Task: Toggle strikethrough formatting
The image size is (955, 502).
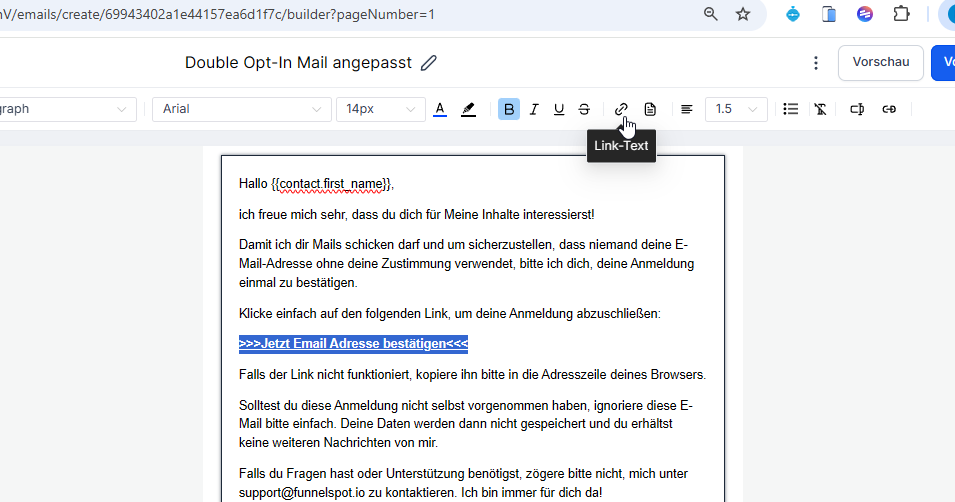Action: 583,109
